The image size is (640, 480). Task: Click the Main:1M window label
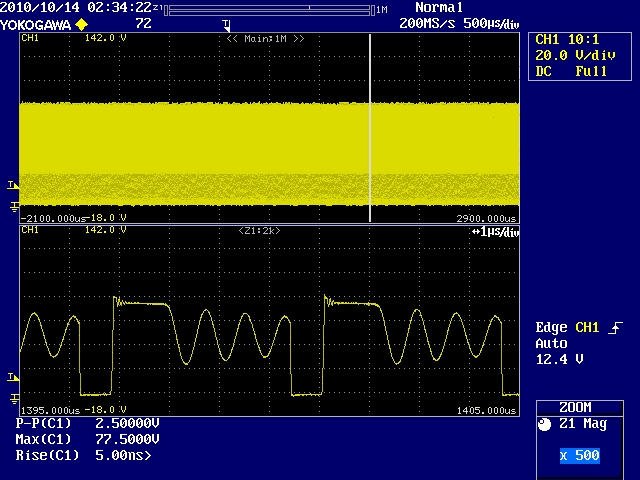265,38
